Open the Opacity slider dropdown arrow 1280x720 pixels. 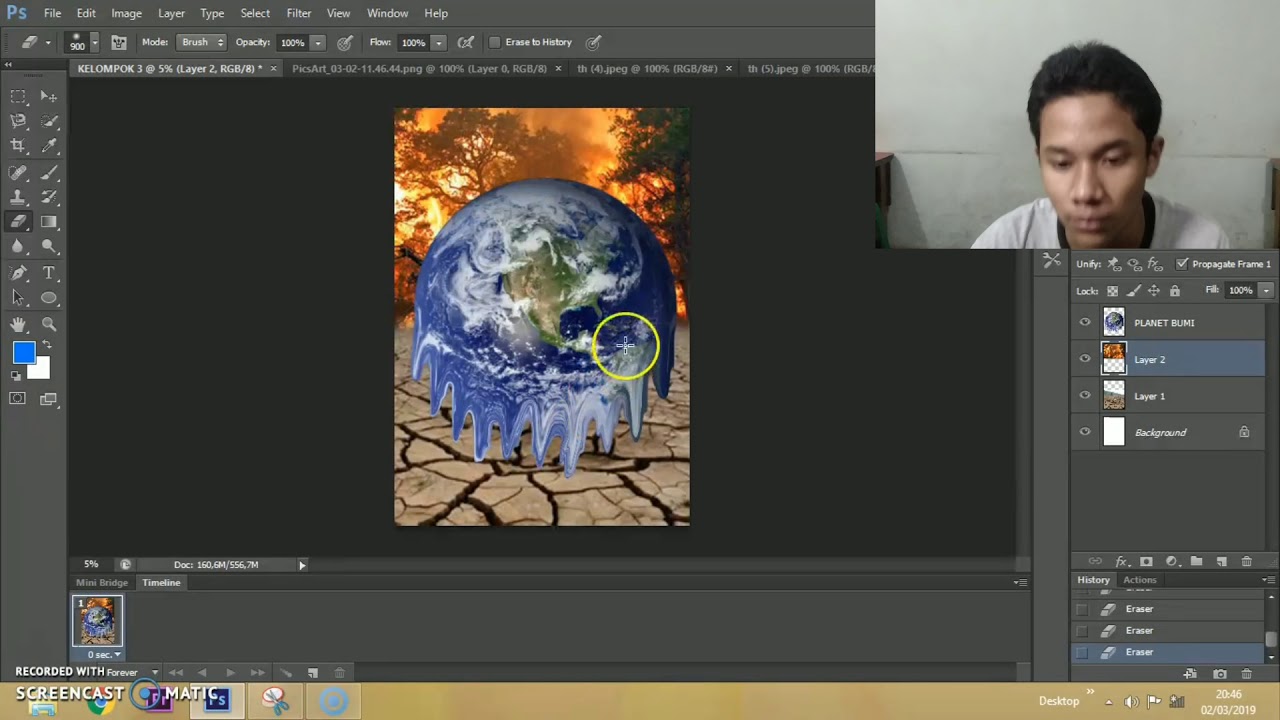coord(318,43)
